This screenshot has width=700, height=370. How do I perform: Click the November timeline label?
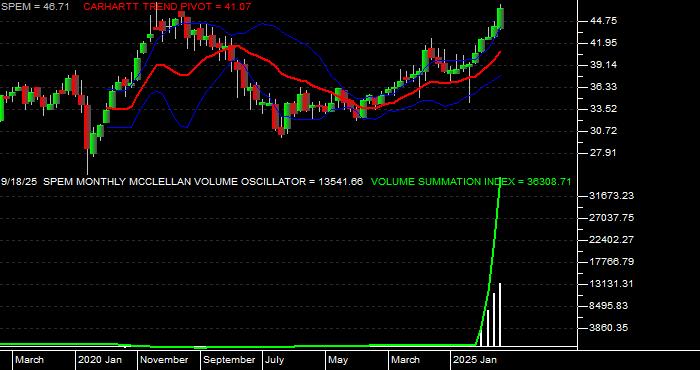point(164,360)
